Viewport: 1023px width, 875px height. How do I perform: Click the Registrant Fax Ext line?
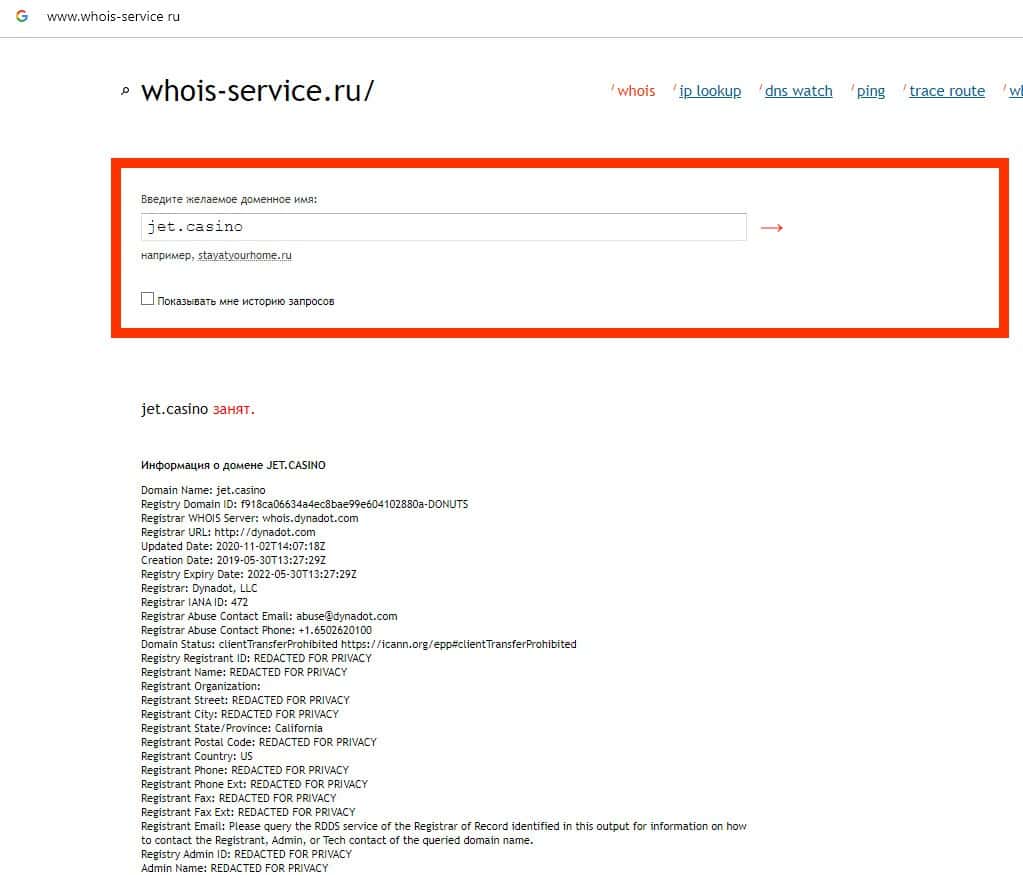point(248,812)
